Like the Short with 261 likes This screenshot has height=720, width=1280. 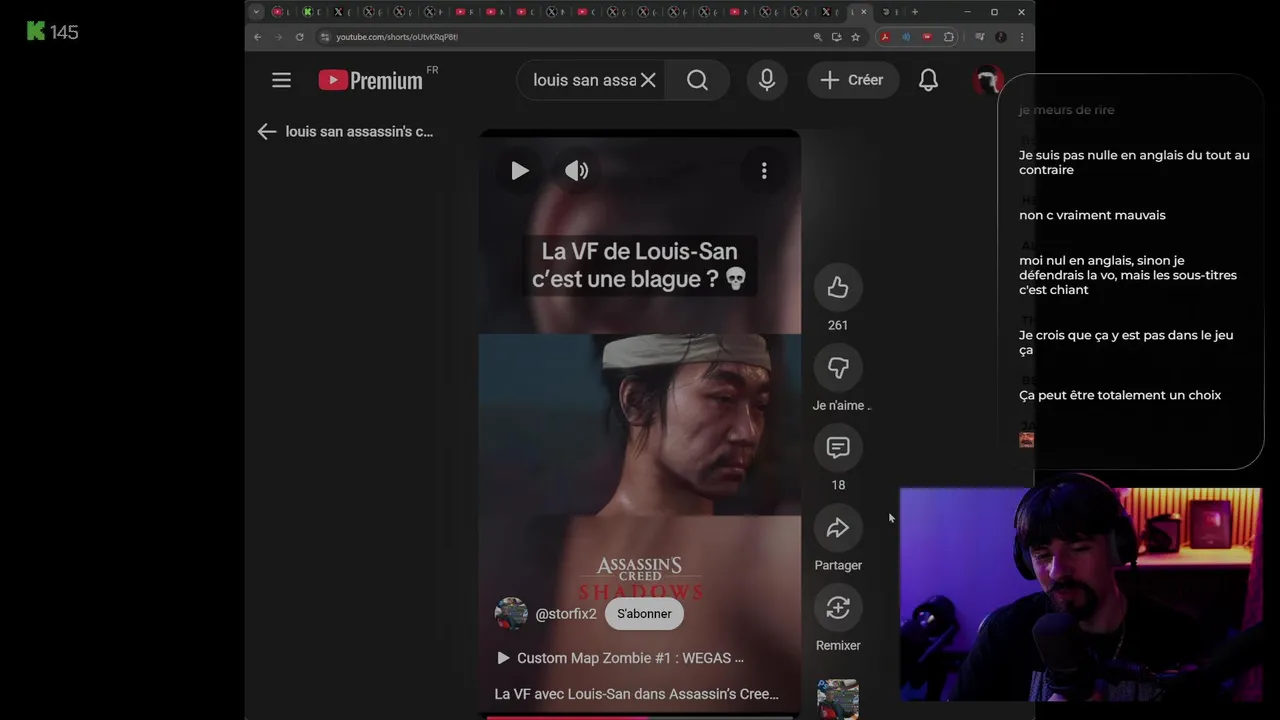(838, 288)
